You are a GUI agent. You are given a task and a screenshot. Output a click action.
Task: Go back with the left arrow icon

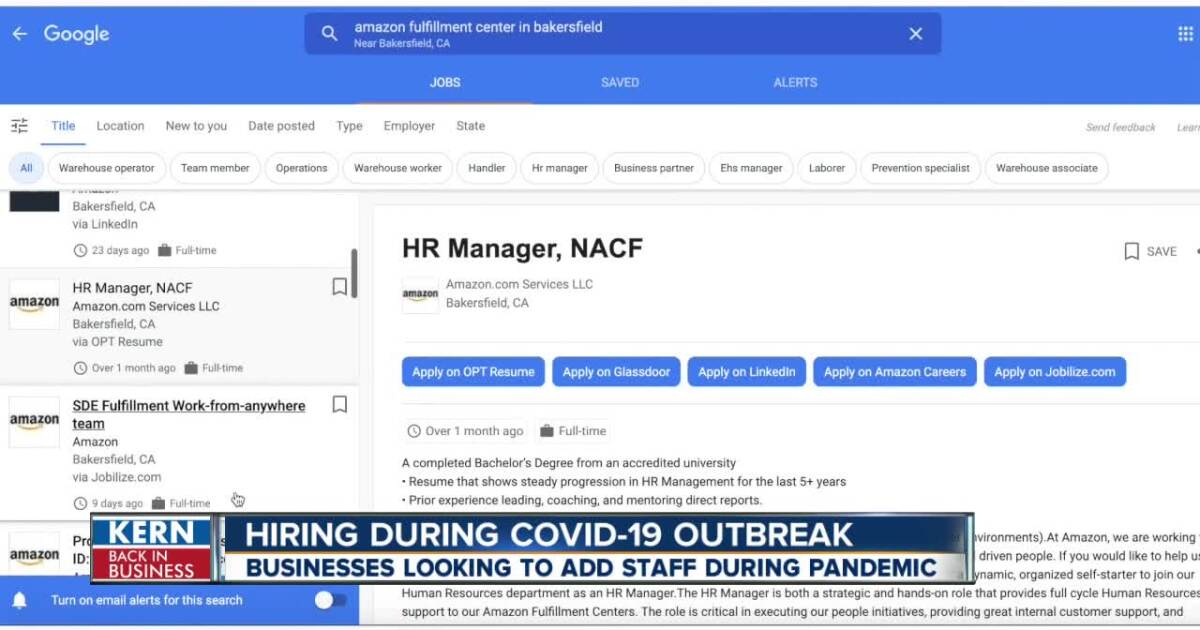19,34
